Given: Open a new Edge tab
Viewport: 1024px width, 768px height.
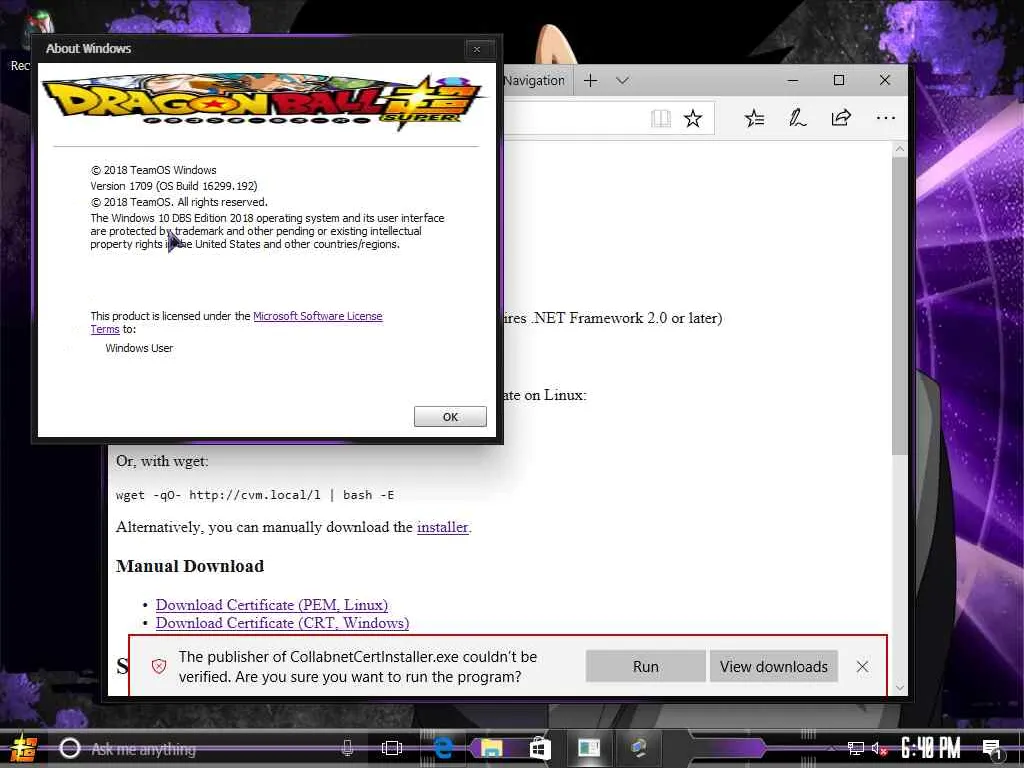Looking at the screenshot, I should [x=590, y=80].
